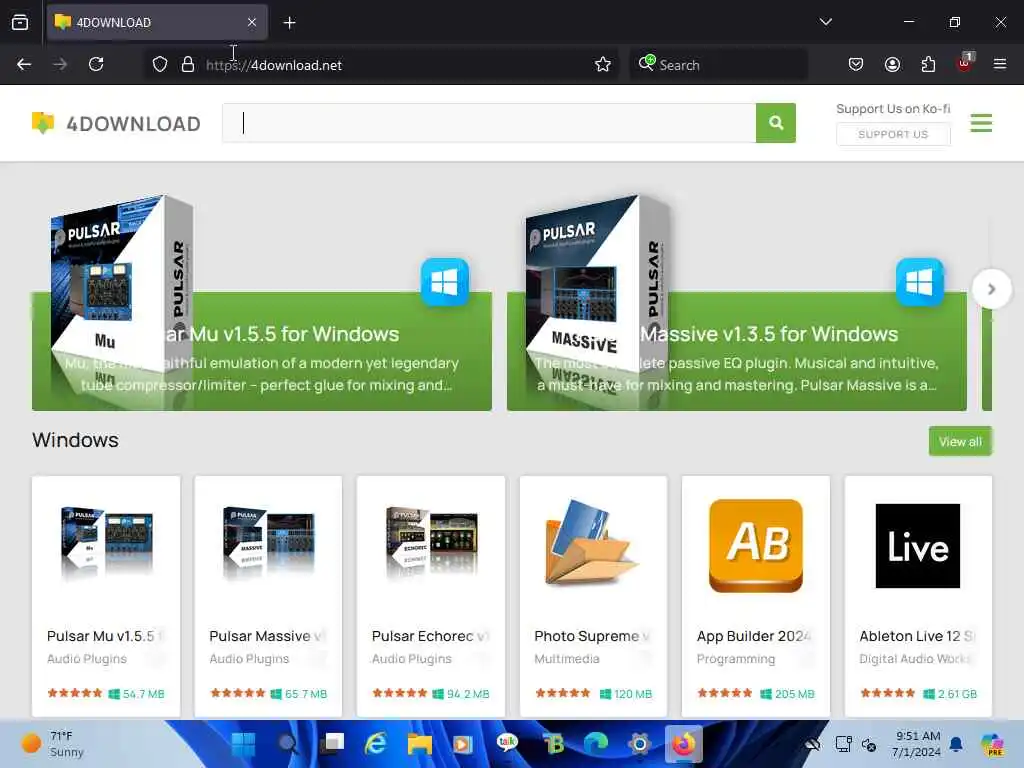Click the notification bell in tray

956,744
